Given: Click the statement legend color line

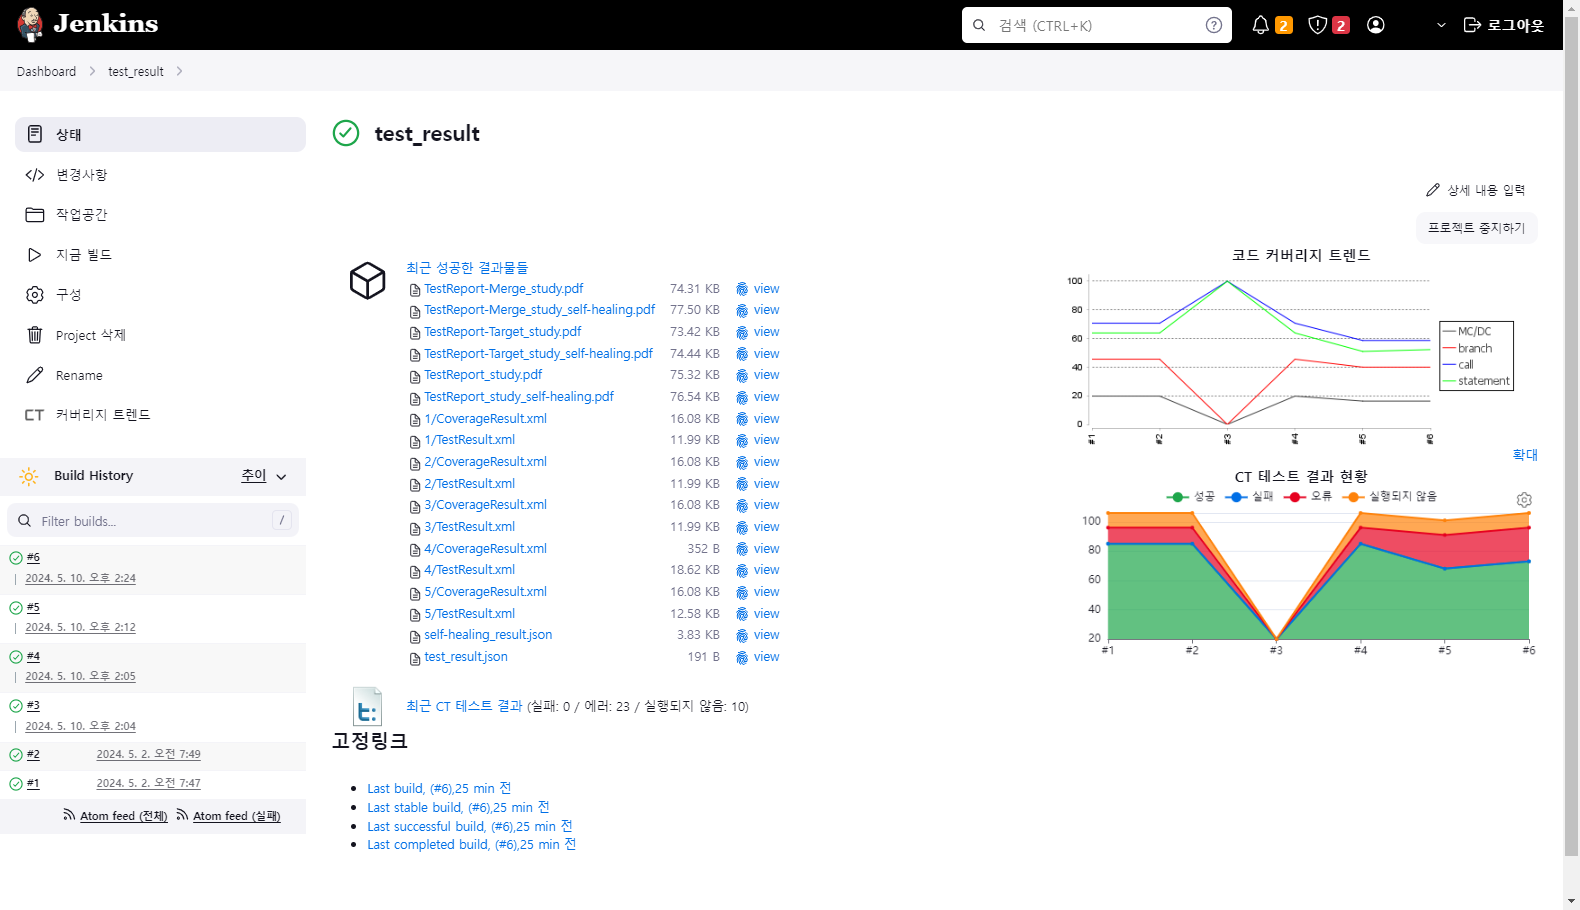Looking at the screenshot, I should (x=1449, y=381).
